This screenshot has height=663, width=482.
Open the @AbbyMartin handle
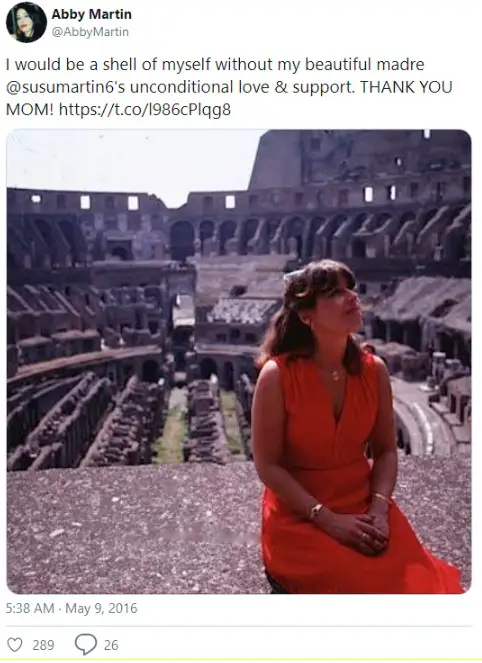(90, 32)
